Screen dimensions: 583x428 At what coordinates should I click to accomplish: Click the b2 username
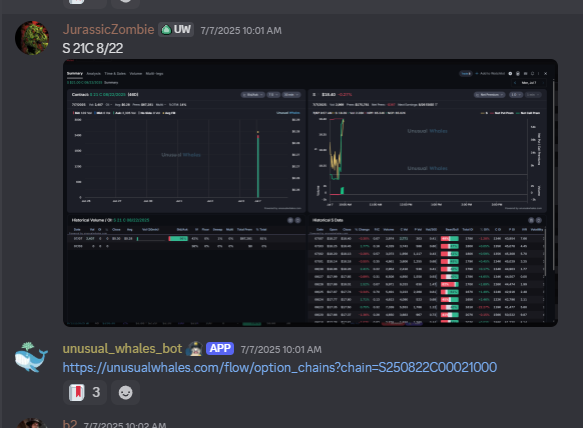[x=70, y=424]
